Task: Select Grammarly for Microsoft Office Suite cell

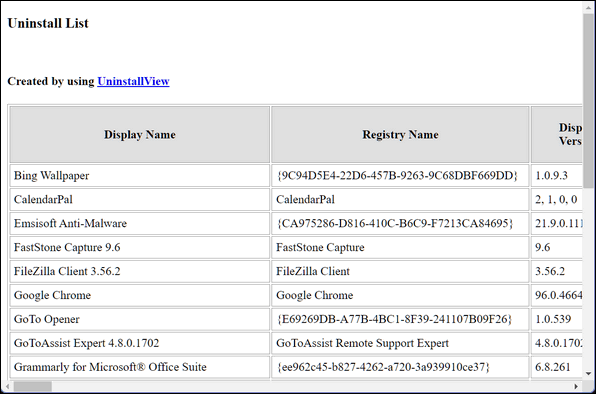Action: tap(140, 367)
